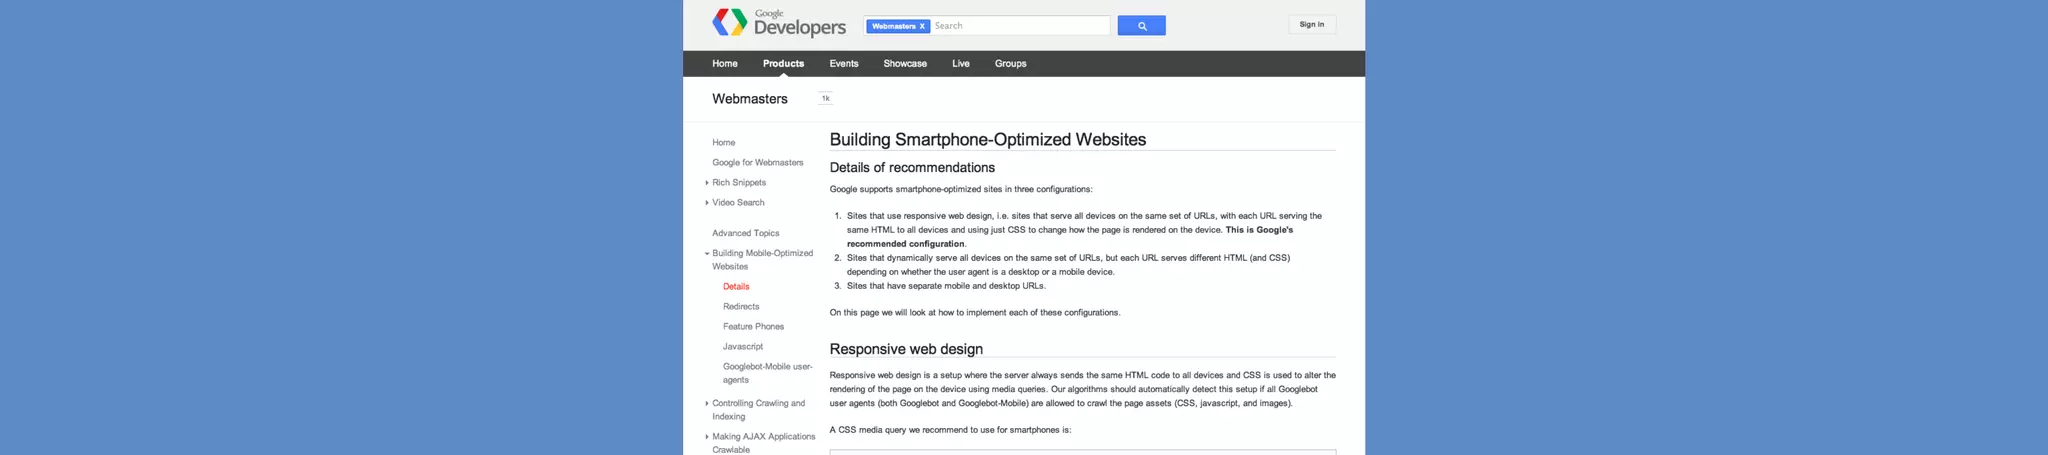The image size is (2048, 455).
Task: Expand Controlling Crawling and Indexing arrow
Action: pyautogui.click(x=707, y=404)
